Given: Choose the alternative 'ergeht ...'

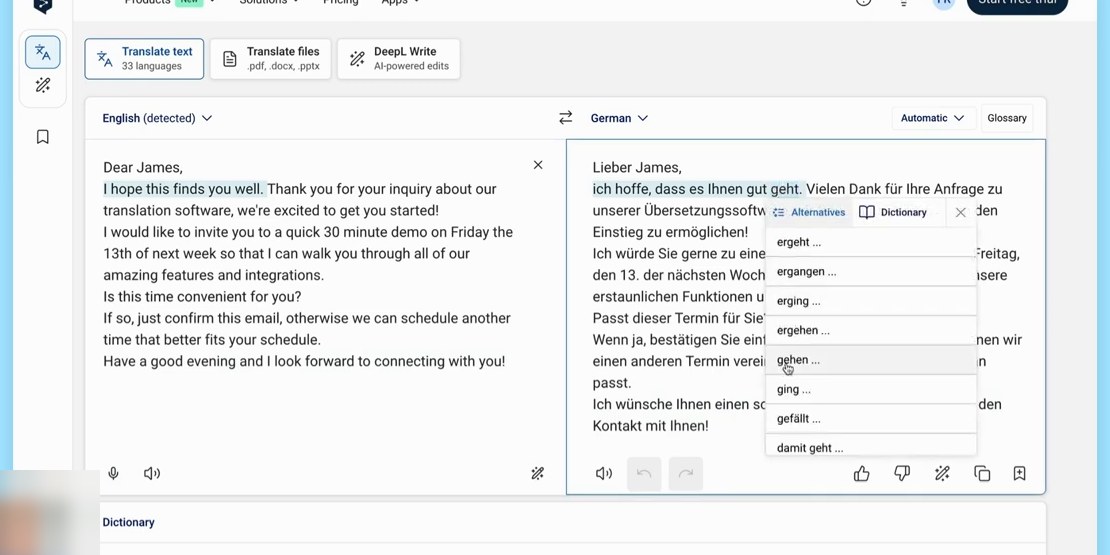Looking at the screenshot, I should pyautogui.click(x=871, y=242).
